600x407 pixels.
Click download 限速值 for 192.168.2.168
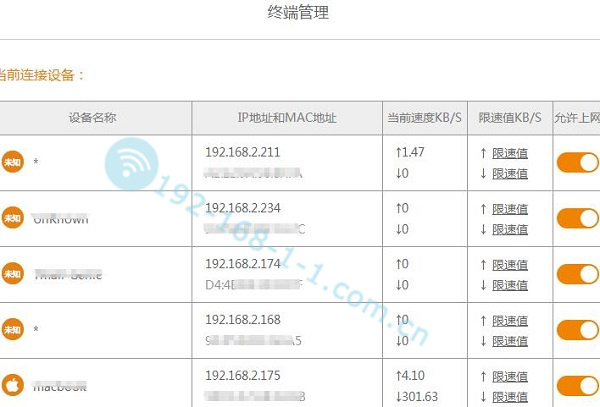point(510,341)
